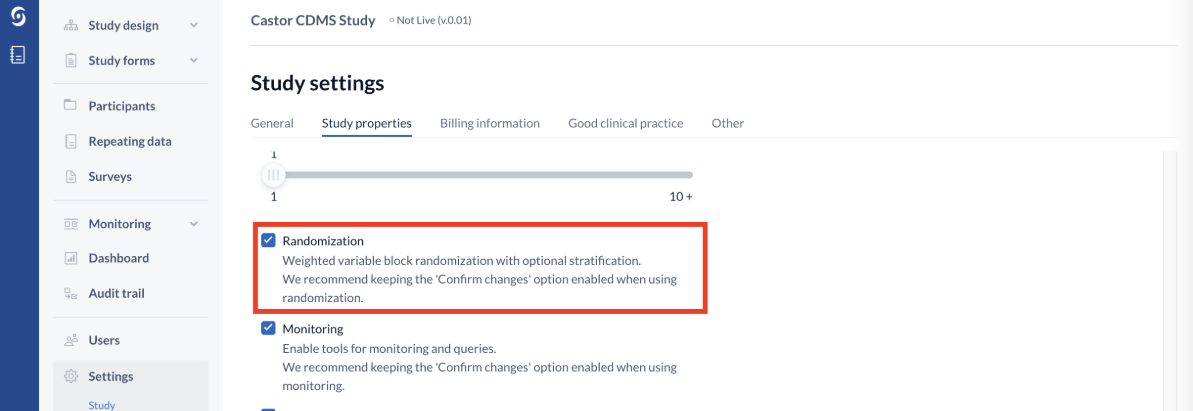Expand the Study design chevron
1193x411 pixels.
coord(194,25)
